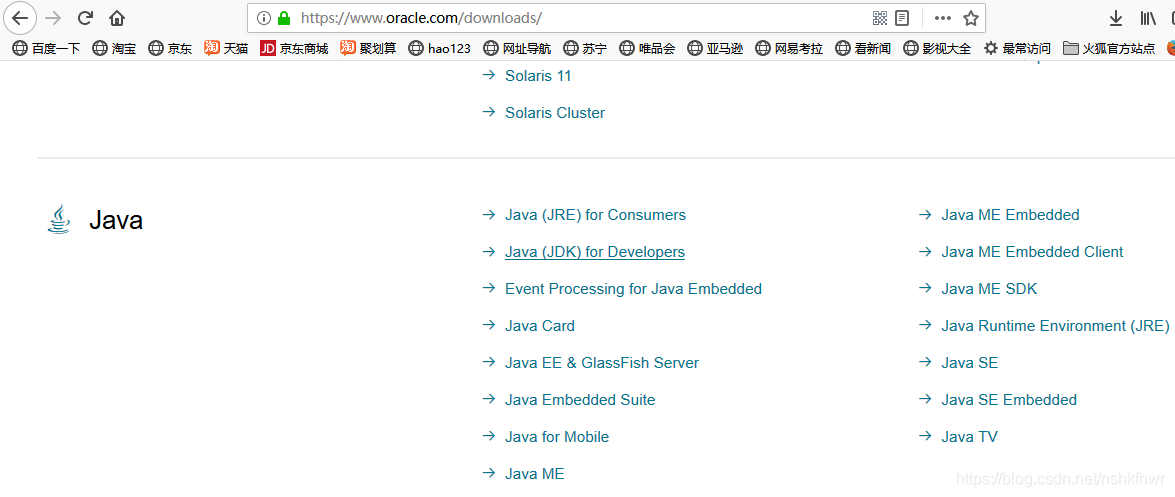This screenshot has height=497, width=1175.
Task: Open Java for Mobile link
Action: tap(557, 437)
